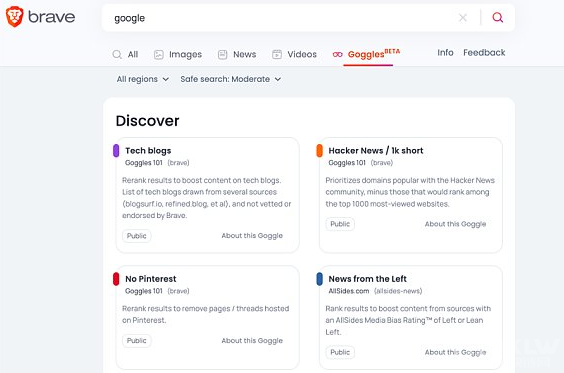Image resolution: width=564 pixels, height=373 pixels.
Task: Click the News tab newspaper icon
Action: tap(223, 54)
